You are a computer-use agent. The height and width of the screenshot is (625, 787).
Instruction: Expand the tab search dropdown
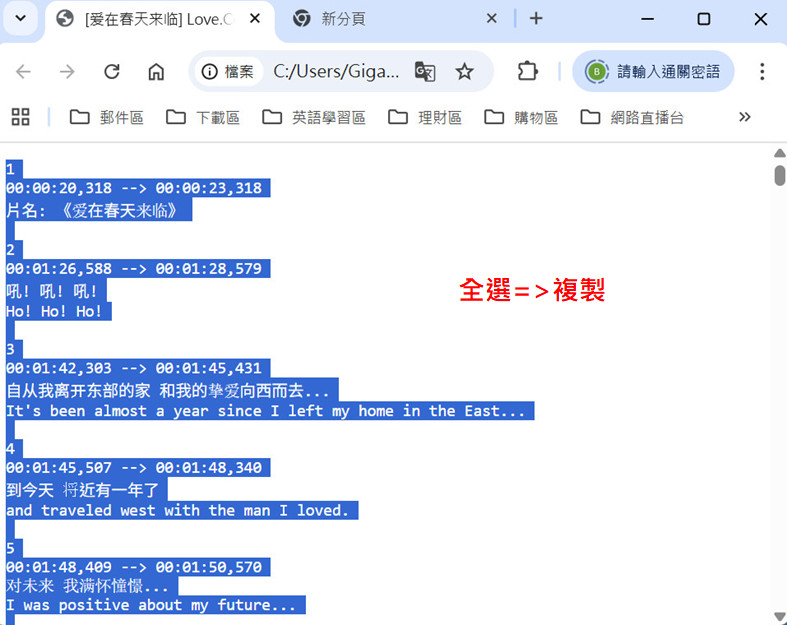20,19
